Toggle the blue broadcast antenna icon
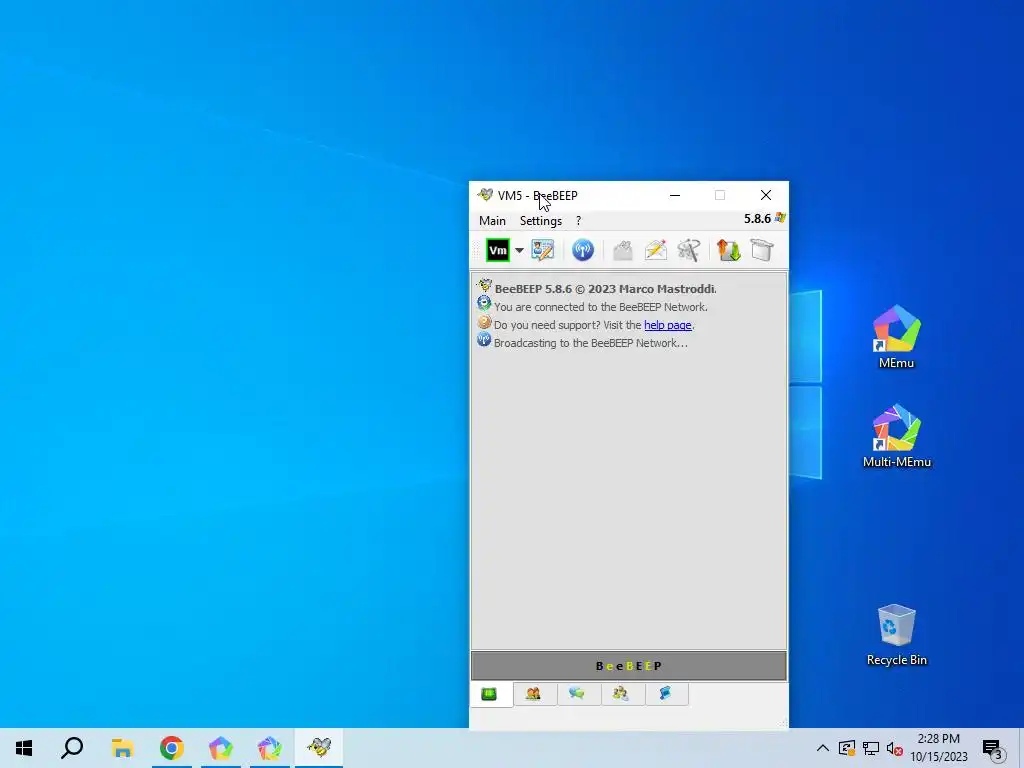 point(583,250)
